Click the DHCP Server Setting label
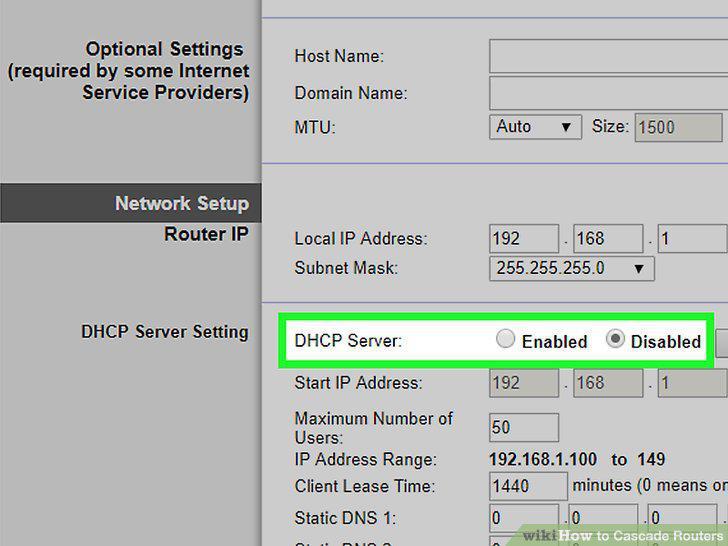This screenshot has height=546, width=728. tap(165, 332)
